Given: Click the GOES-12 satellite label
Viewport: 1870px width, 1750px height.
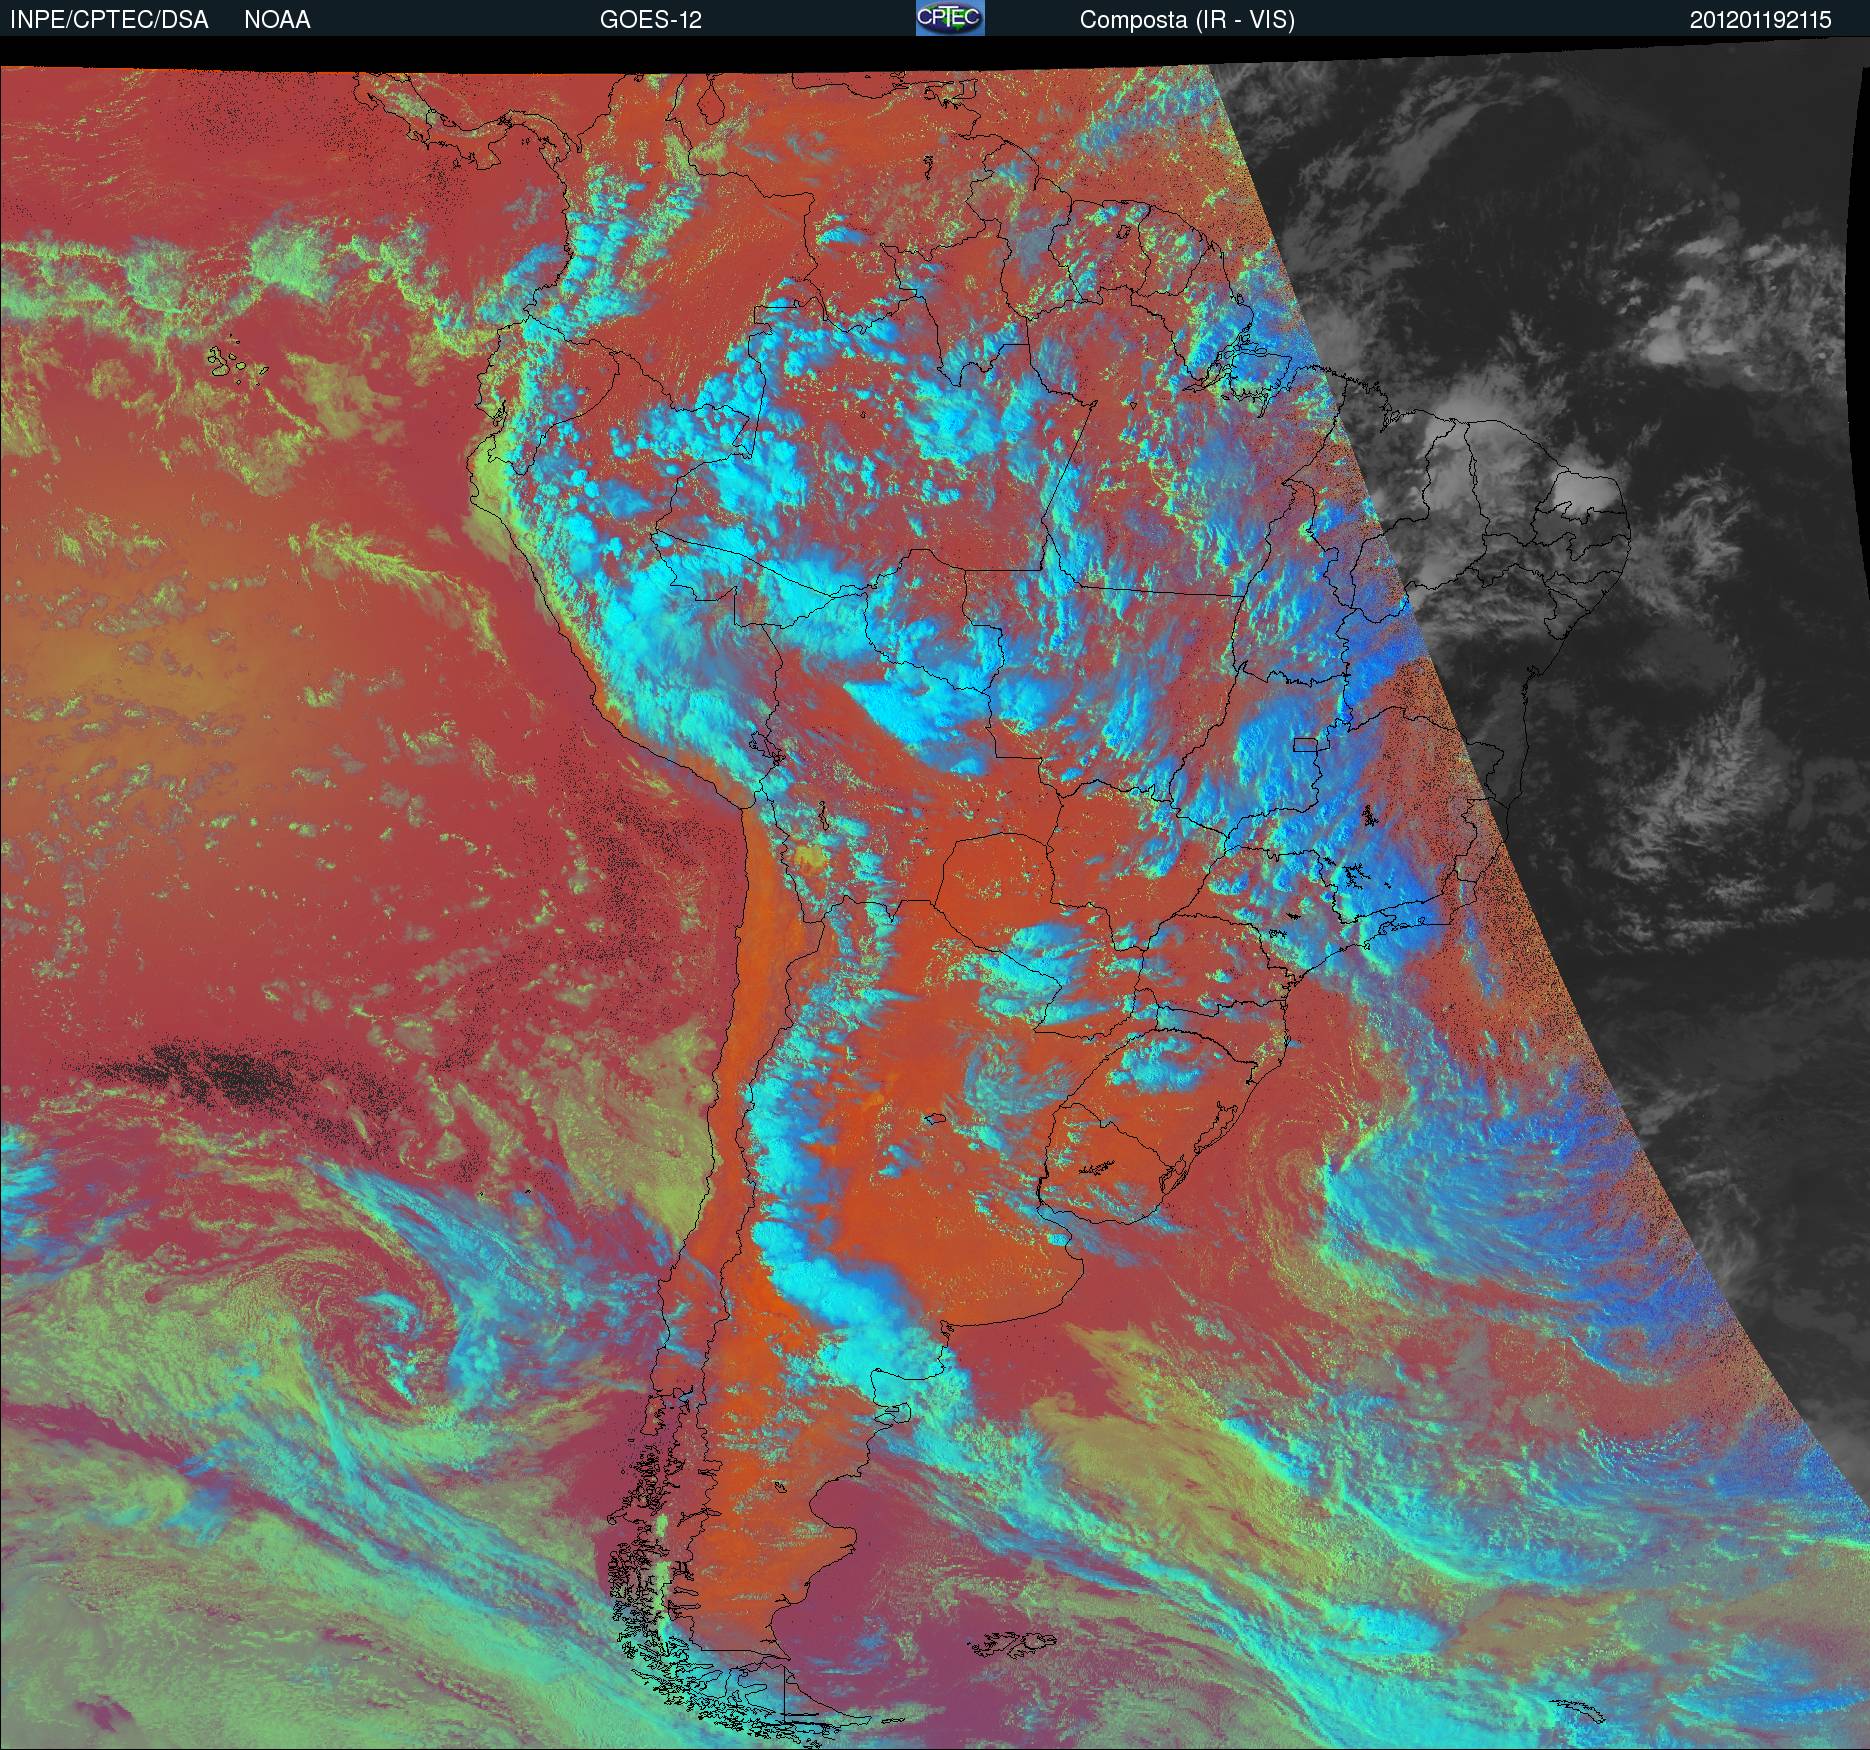Looking at the screenshot, I should click(651, 20).
